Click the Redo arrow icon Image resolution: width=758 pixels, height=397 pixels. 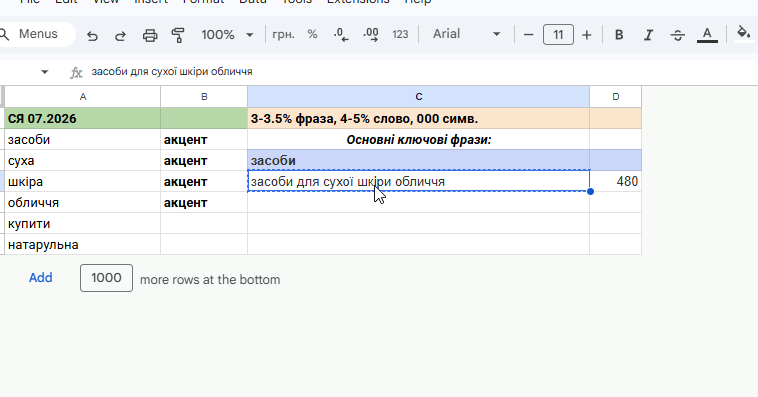point(120,35)
